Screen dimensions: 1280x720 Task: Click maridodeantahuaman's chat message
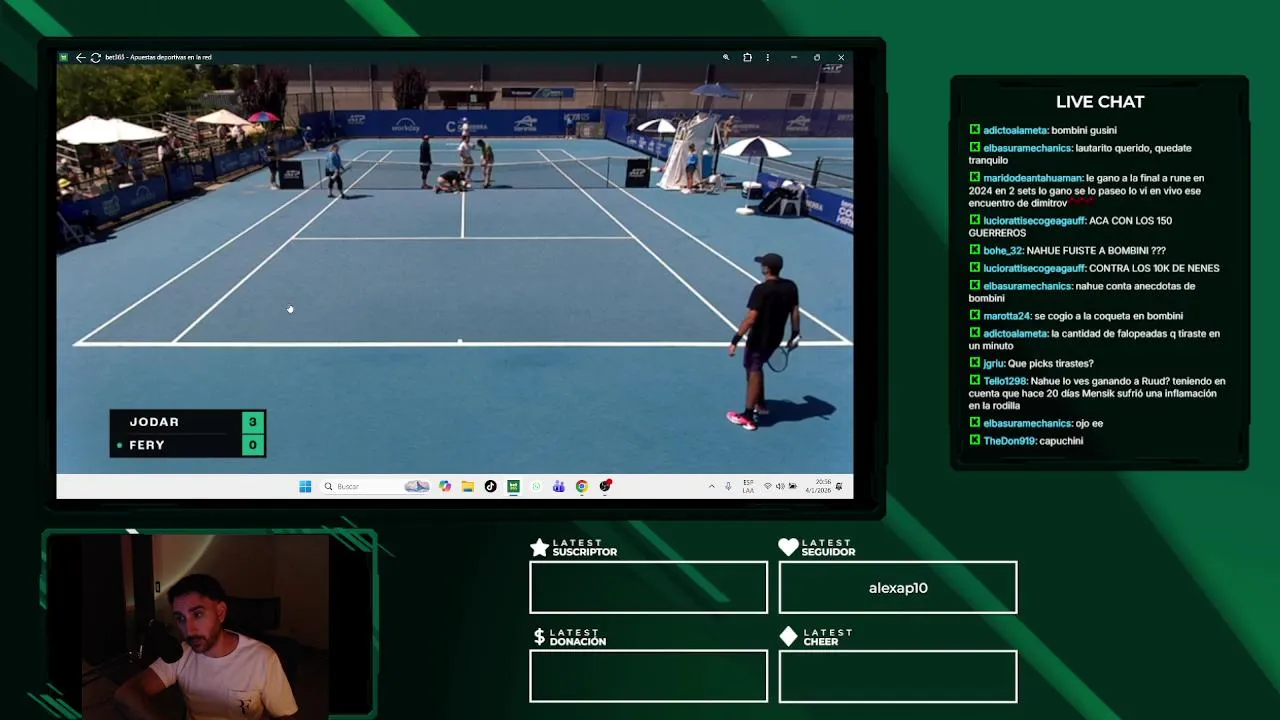tap(1087, 190)
